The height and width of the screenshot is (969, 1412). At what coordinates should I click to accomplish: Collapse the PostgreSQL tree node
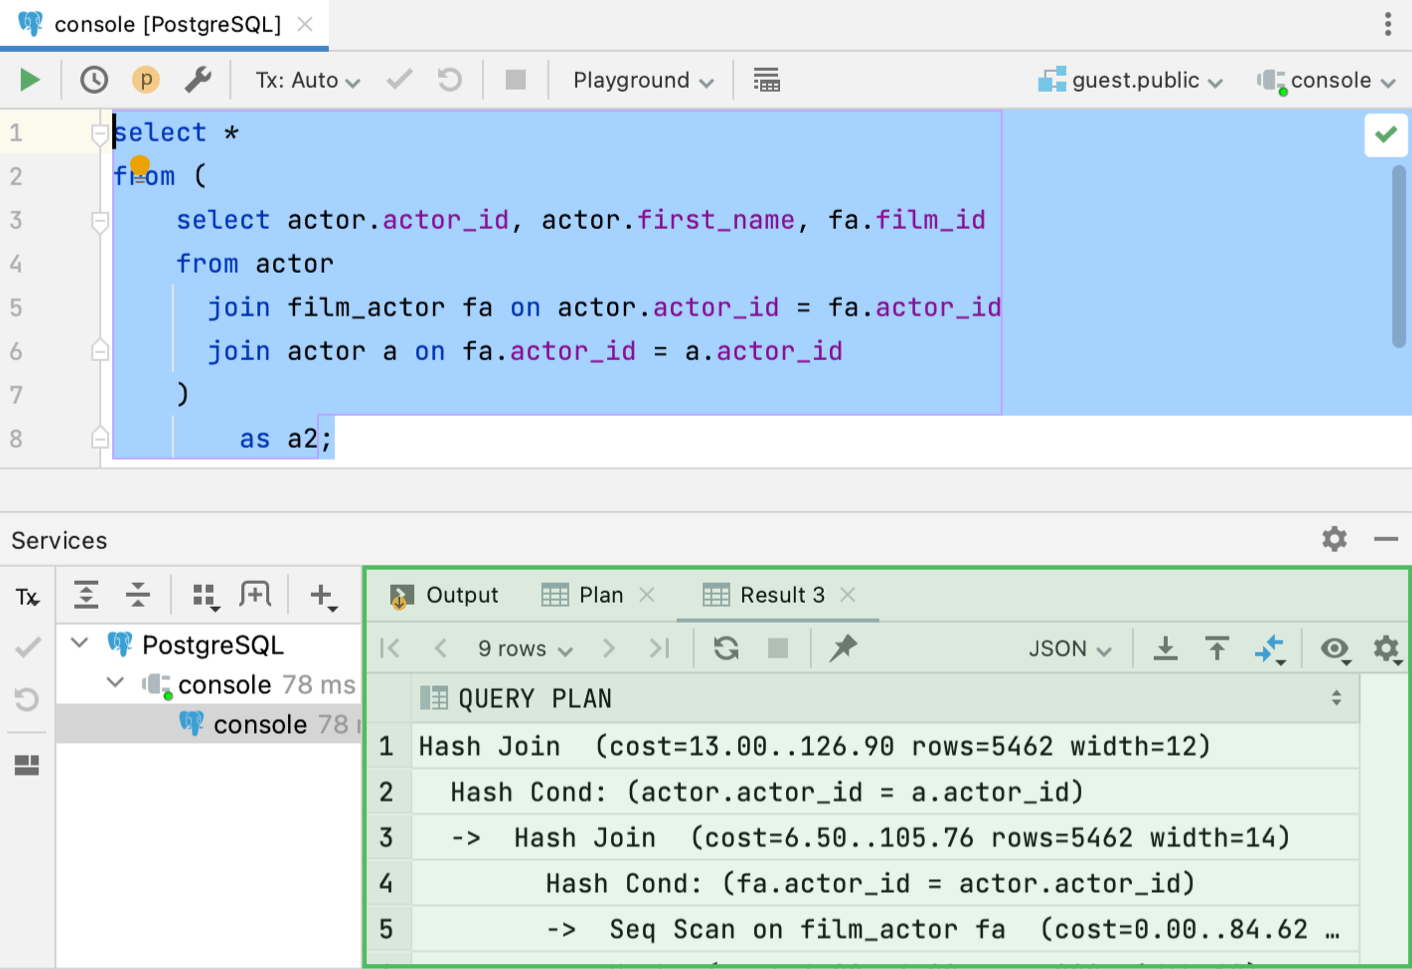(x=80, y=644)
